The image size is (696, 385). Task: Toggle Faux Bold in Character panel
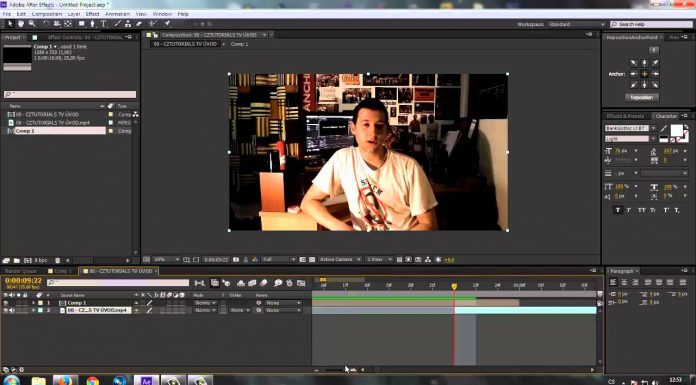(x=617, y=210)
